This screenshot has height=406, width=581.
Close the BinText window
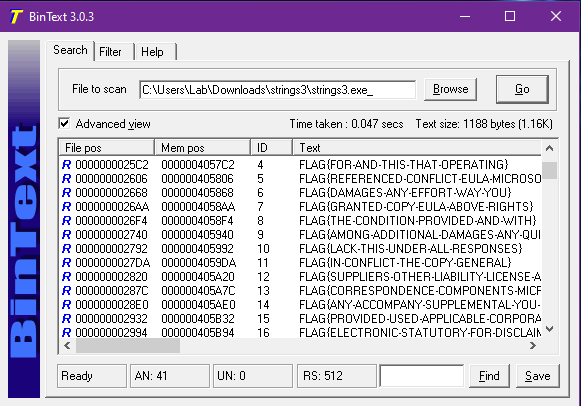(555, 16)
